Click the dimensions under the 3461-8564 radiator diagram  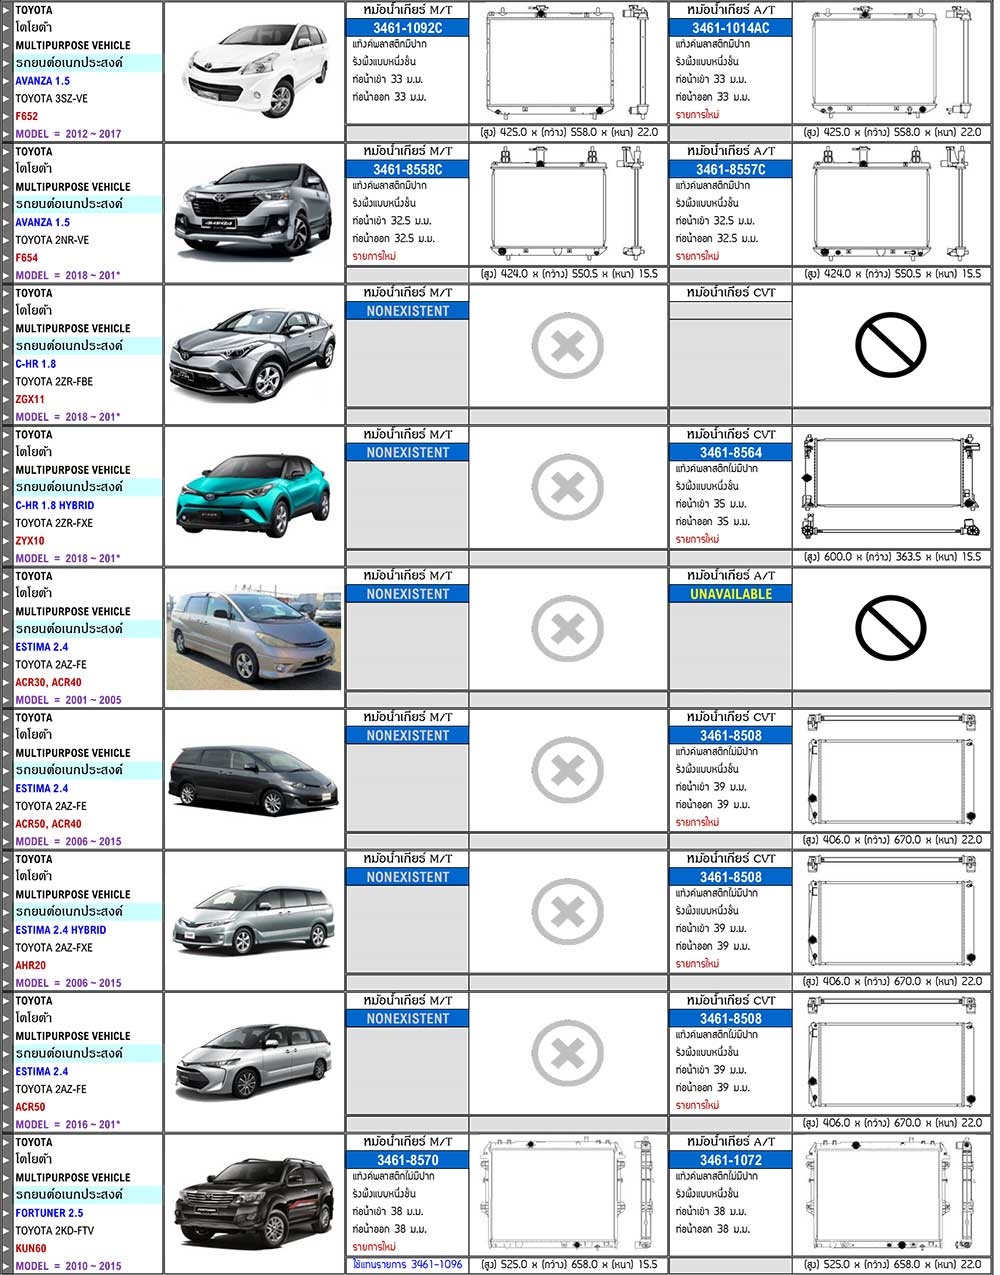[x=892, y=557]
